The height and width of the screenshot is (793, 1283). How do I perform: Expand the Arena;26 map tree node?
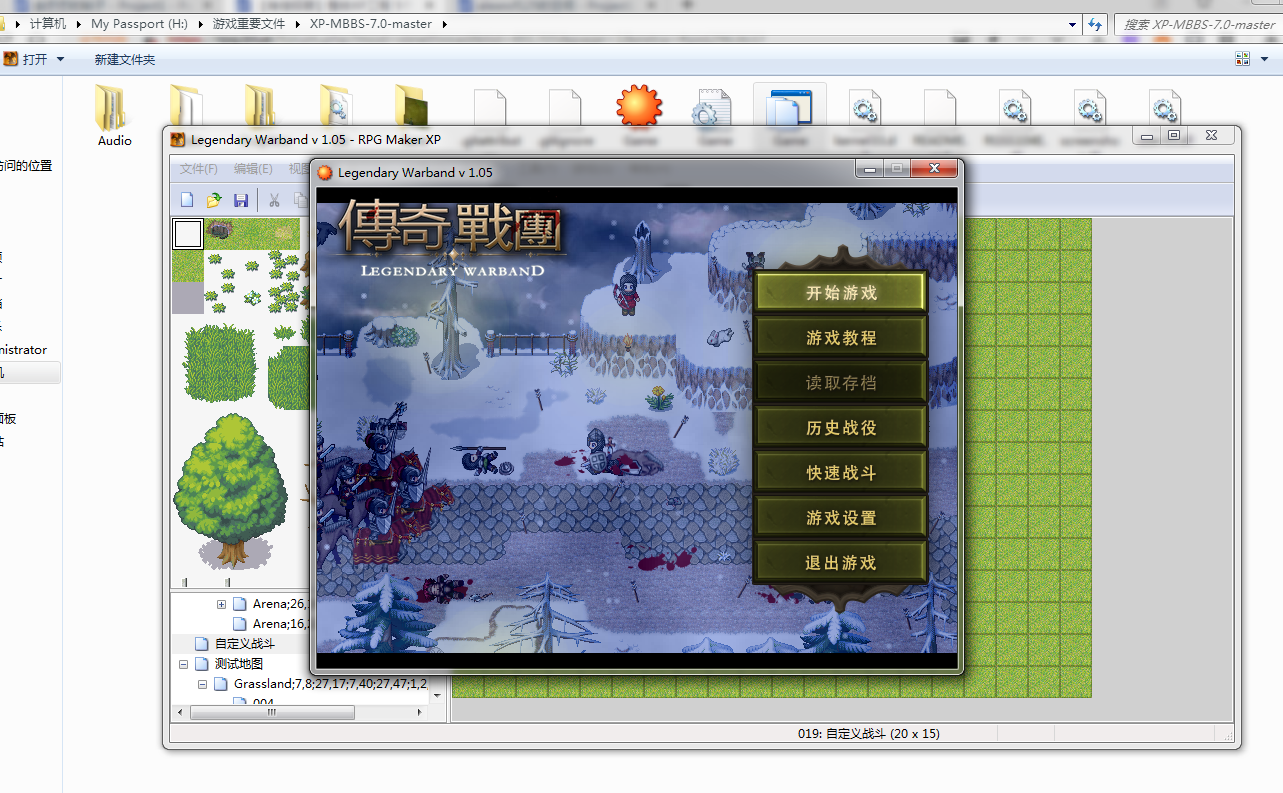[x=221, y=604]
